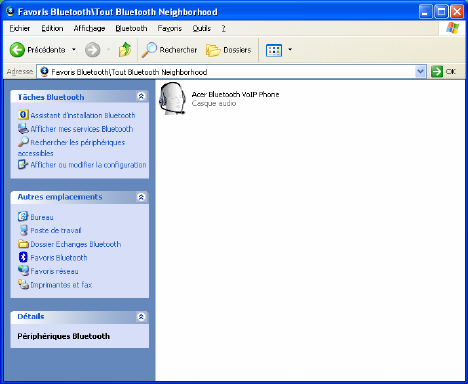Image resolution: width=468 pixels, height=384 pixels.
Task: Click the grey forward arrow icon
Action: (92, 50)
